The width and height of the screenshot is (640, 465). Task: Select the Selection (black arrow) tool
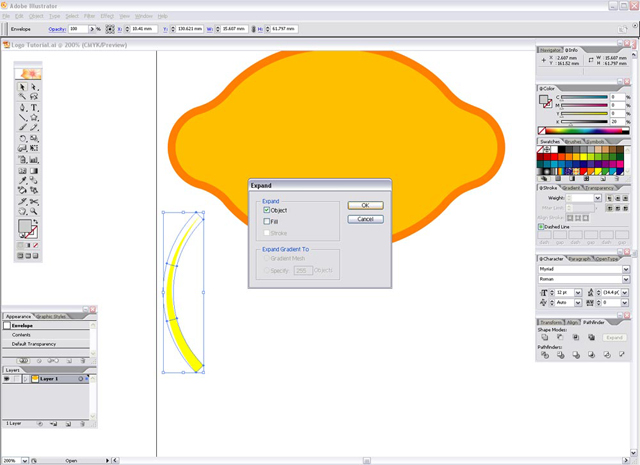pyautogui.click(x=22, y=87)
